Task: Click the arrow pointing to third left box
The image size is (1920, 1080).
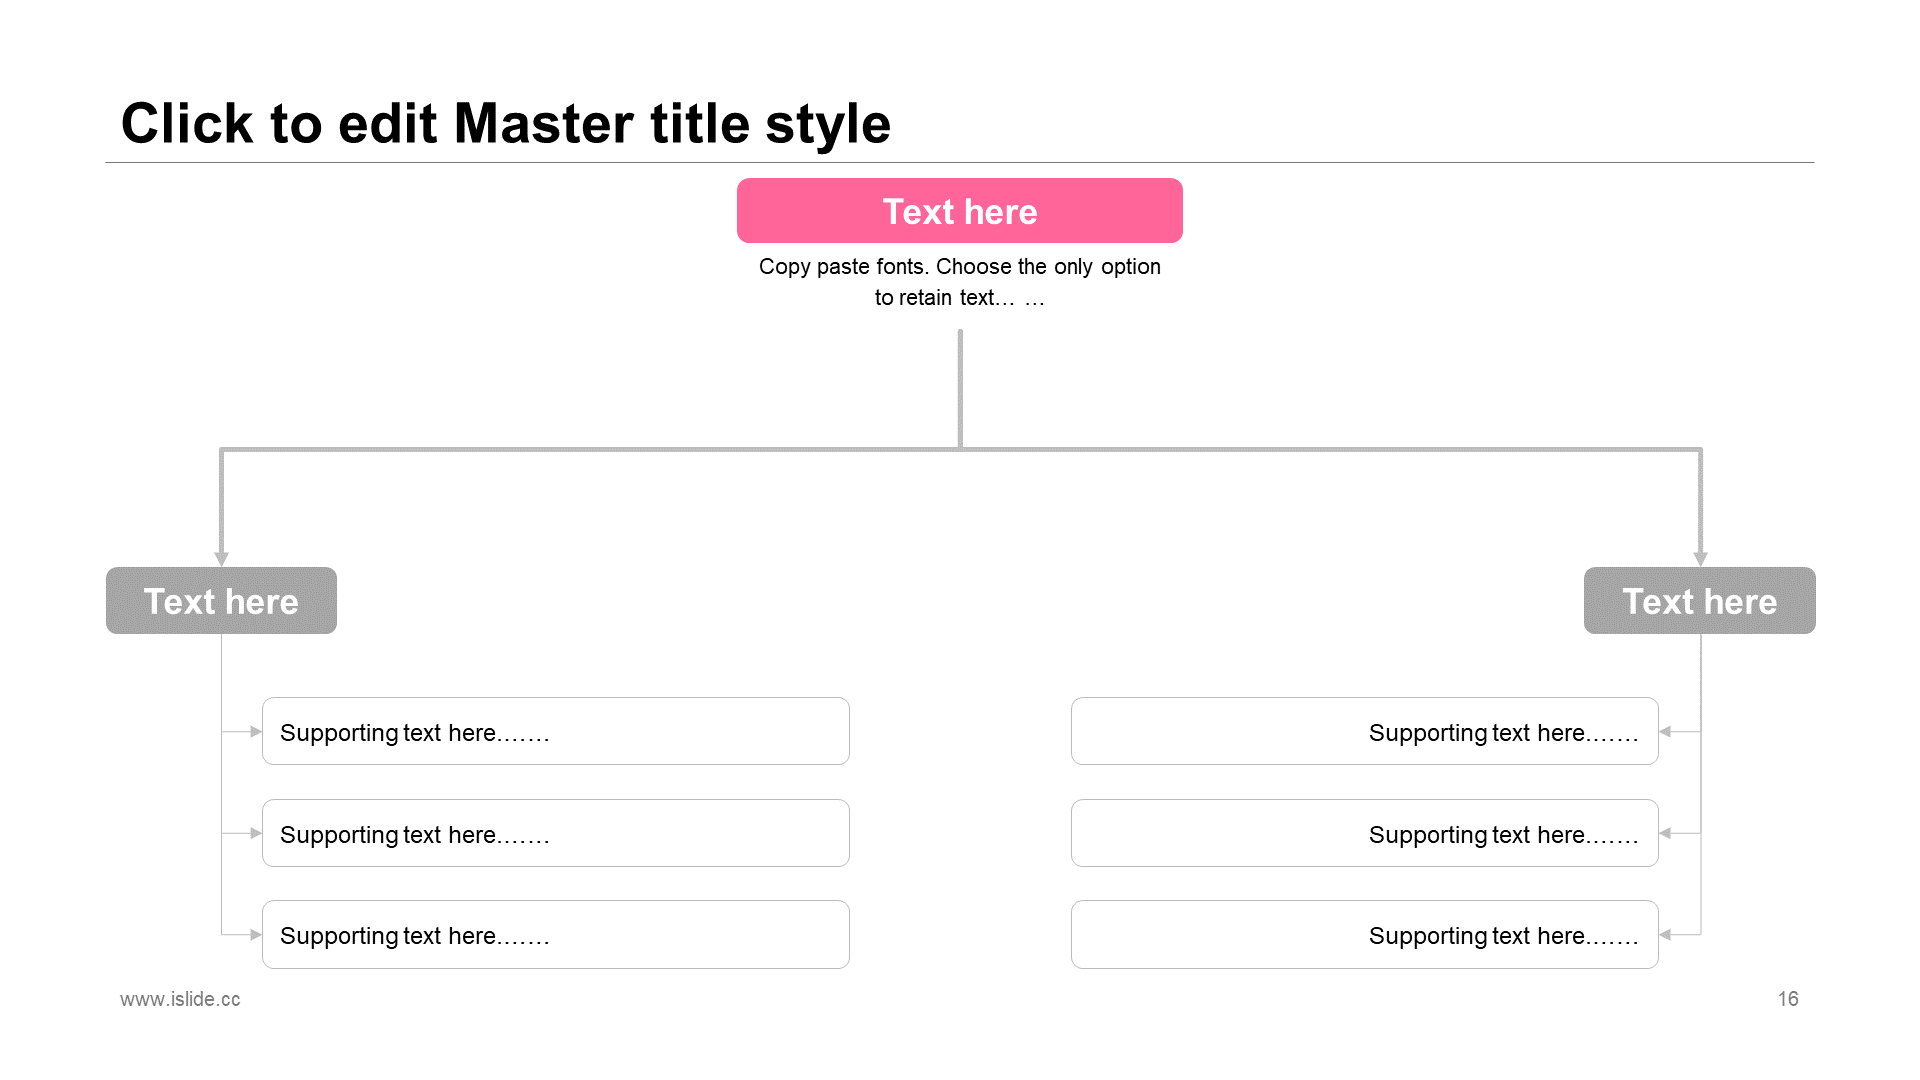Action: (255, 935)
